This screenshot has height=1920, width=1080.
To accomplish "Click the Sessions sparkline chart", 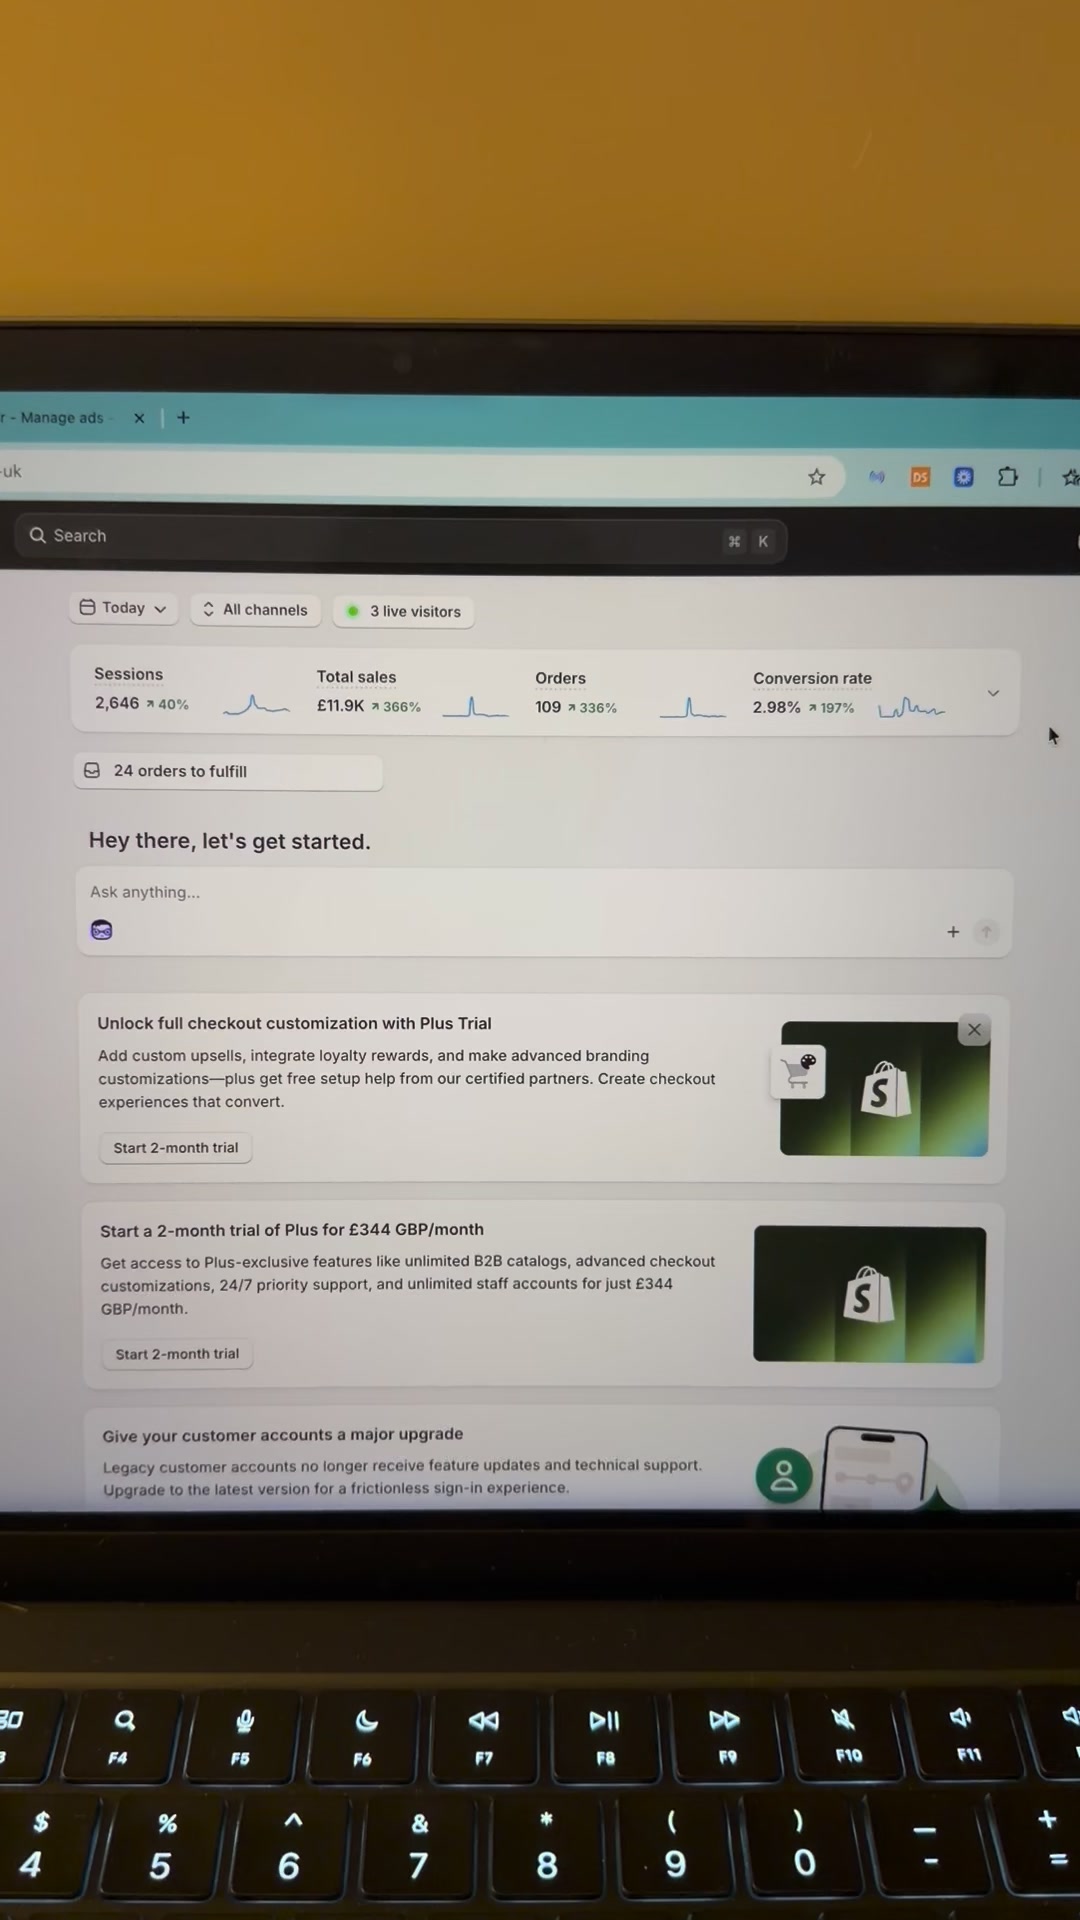I will point(256,705).
